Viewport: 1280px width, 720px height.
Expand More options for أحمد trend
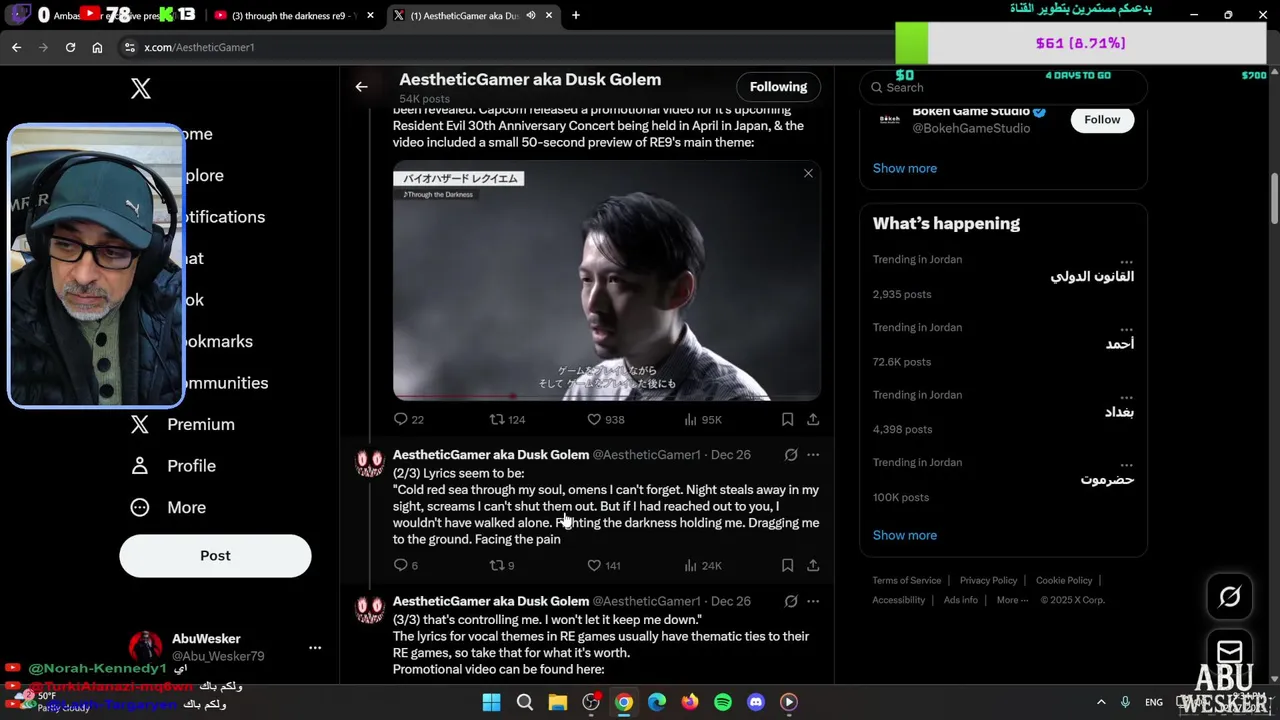[1126, 328]
